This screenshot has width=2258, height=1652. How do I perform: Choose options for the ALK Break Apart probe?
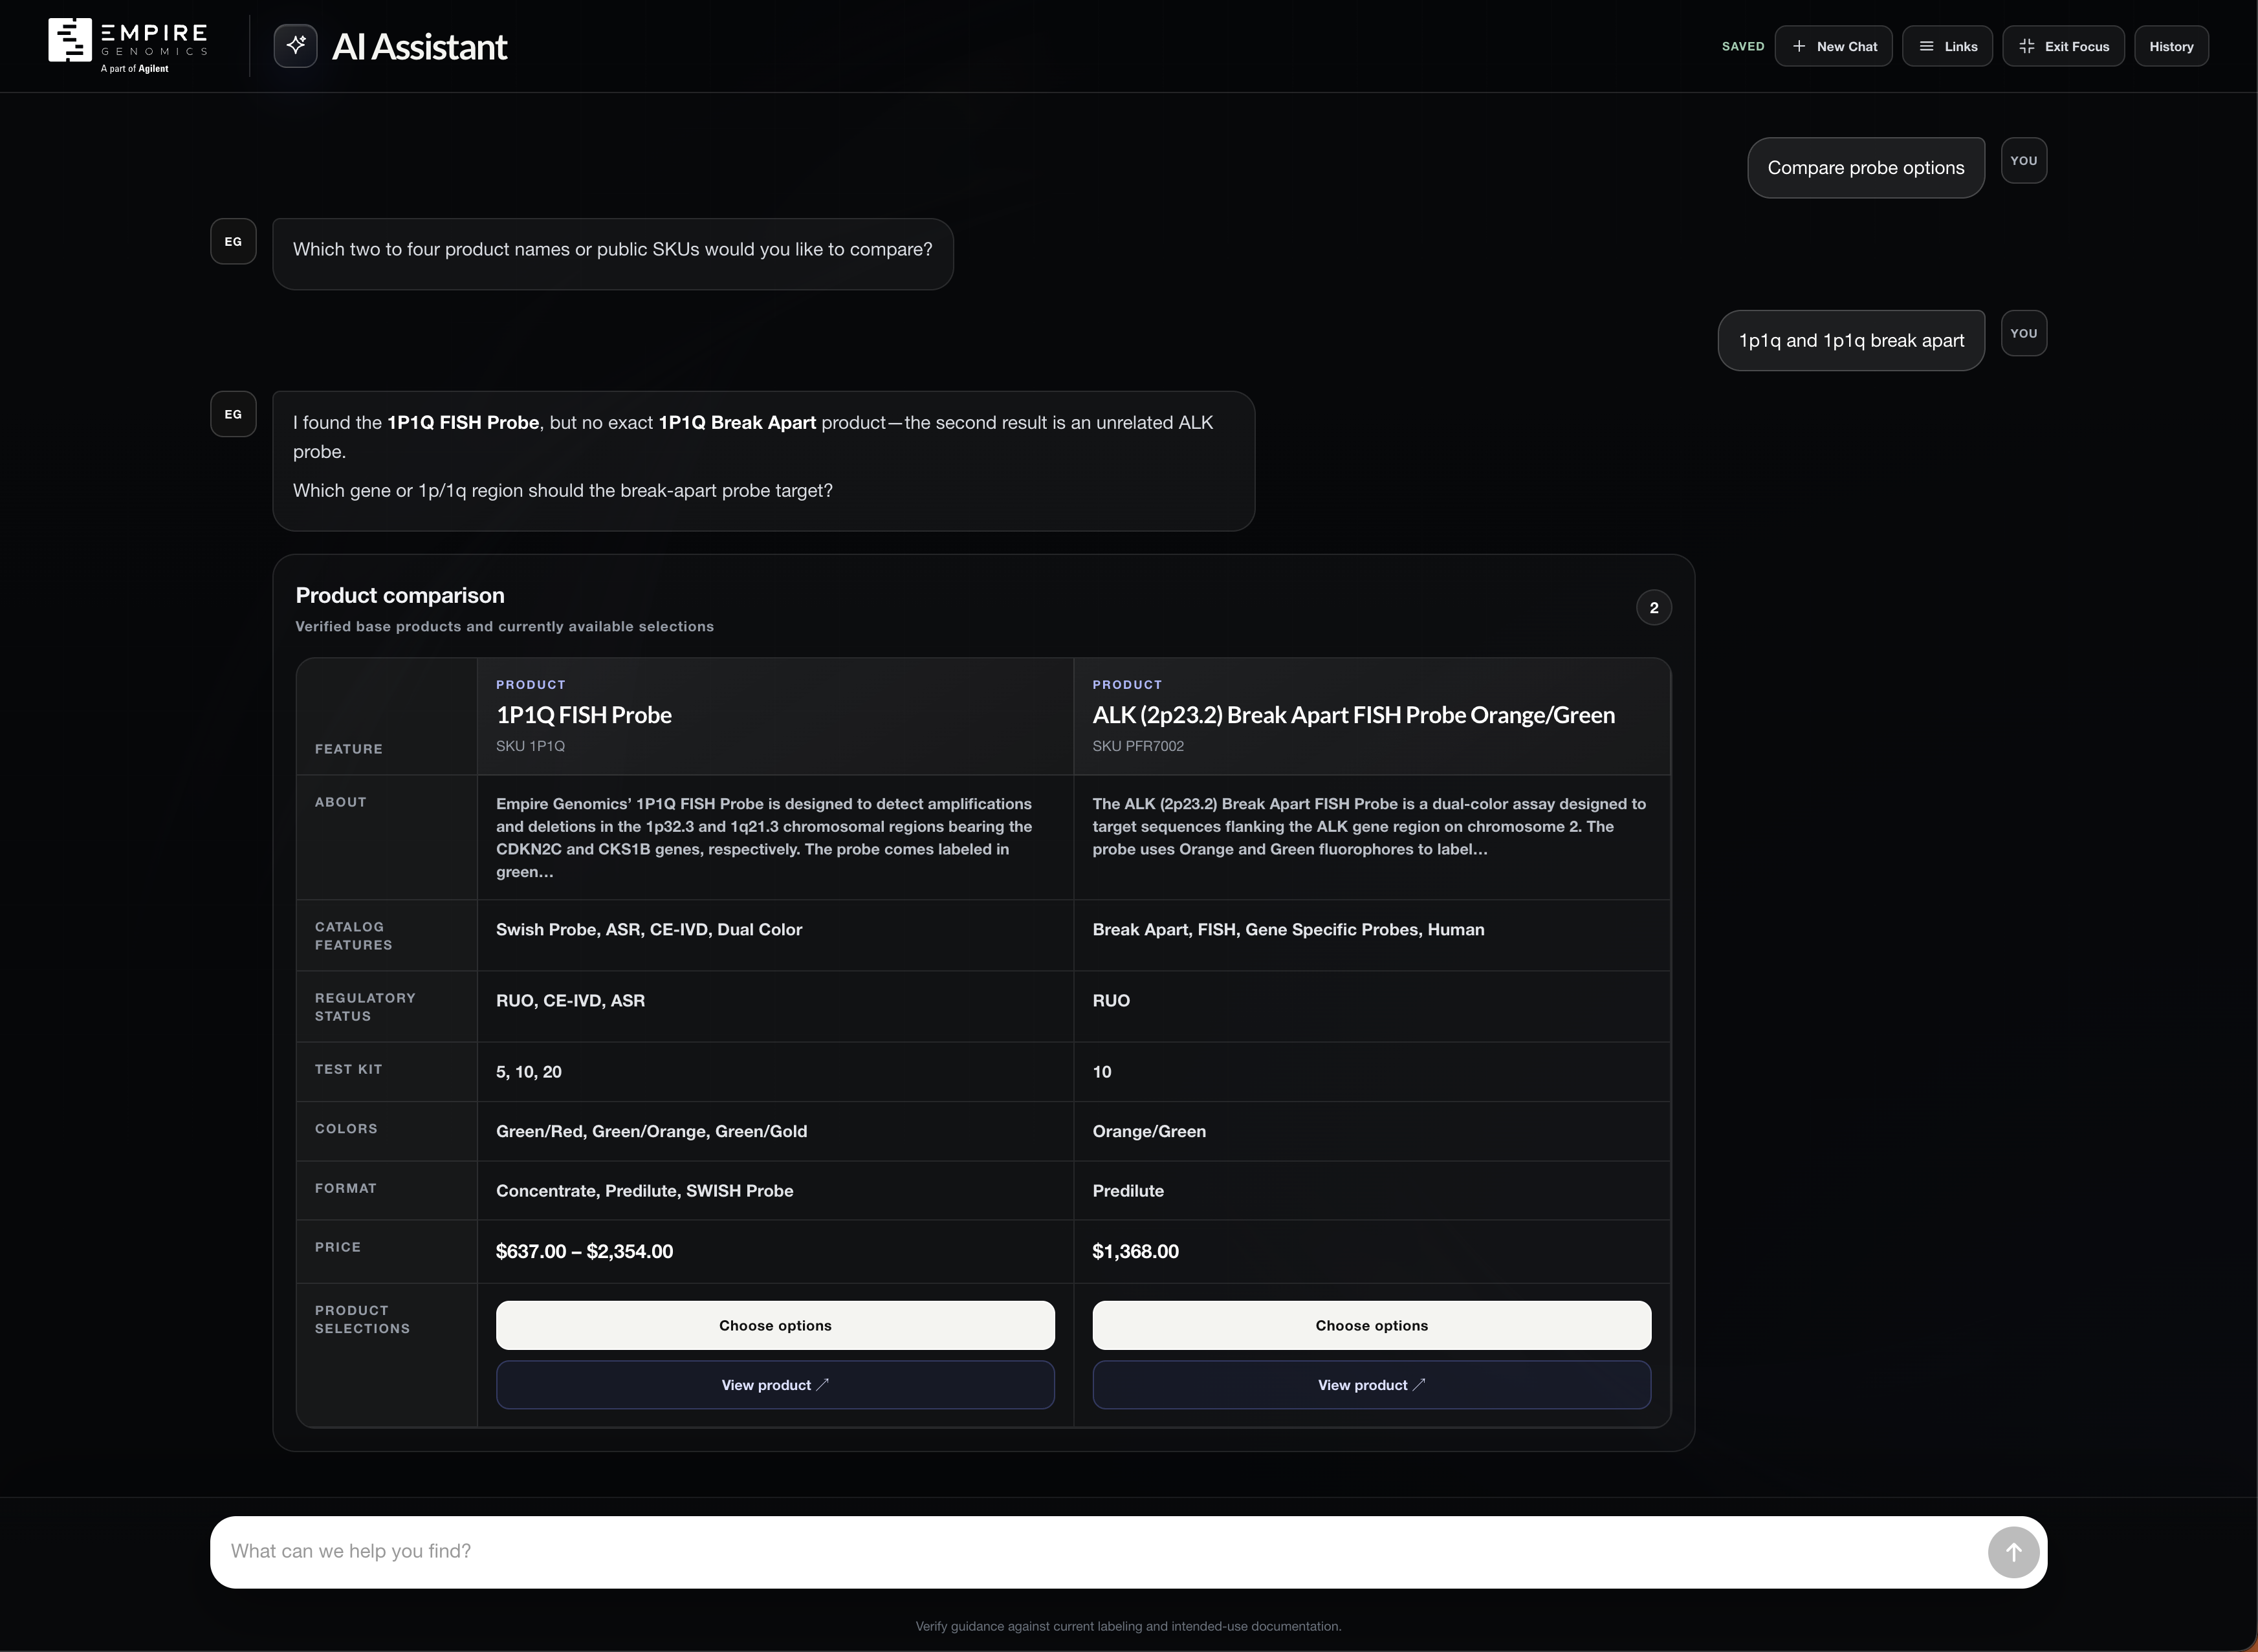click(x=1372, y=1326)
